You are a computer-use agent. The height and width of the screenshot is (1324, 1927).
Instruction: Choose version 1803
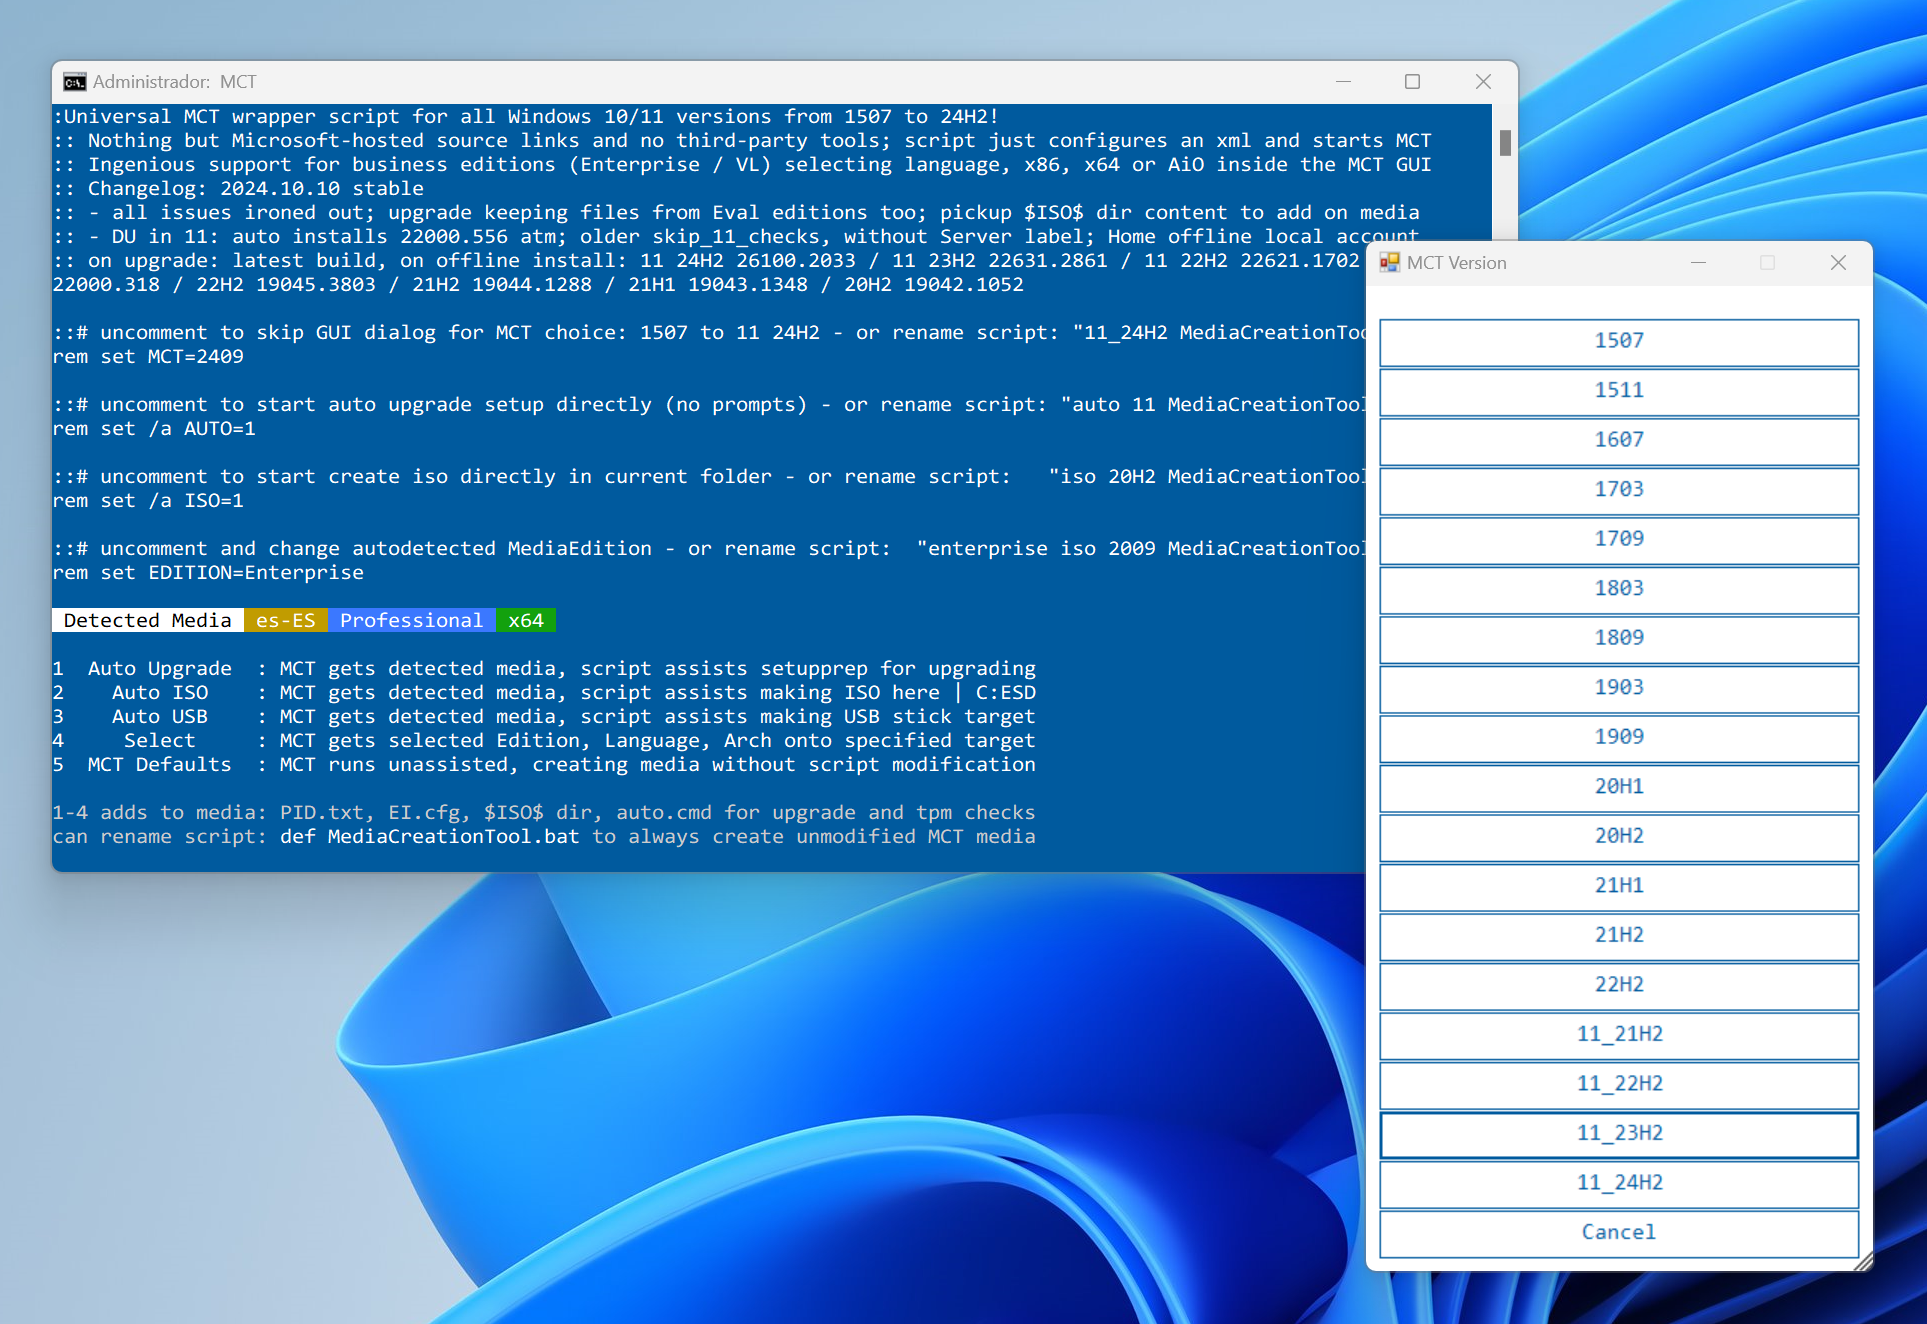pyautogui.click(x=1618, y=589)
